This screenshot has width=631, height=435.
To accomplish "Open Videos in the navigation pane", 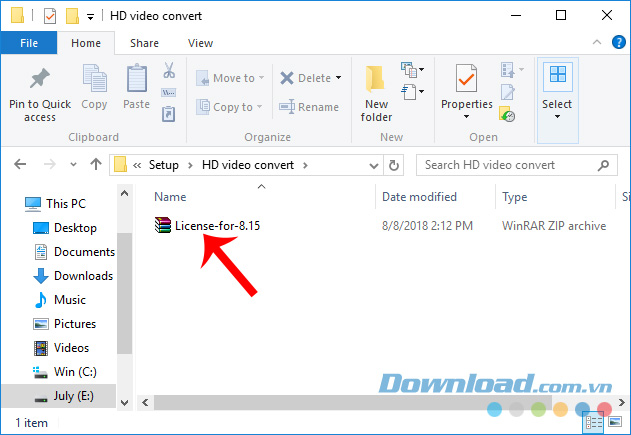I will point(61,348).
